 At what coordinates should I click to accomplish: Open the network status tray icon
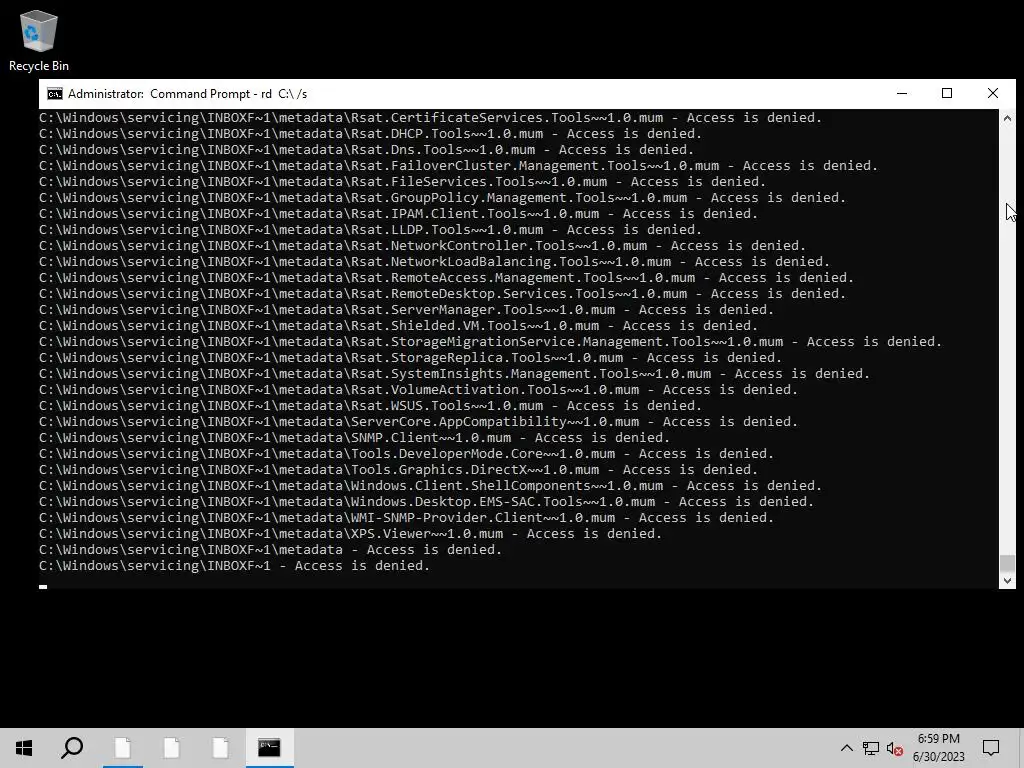tap(871, 748)
